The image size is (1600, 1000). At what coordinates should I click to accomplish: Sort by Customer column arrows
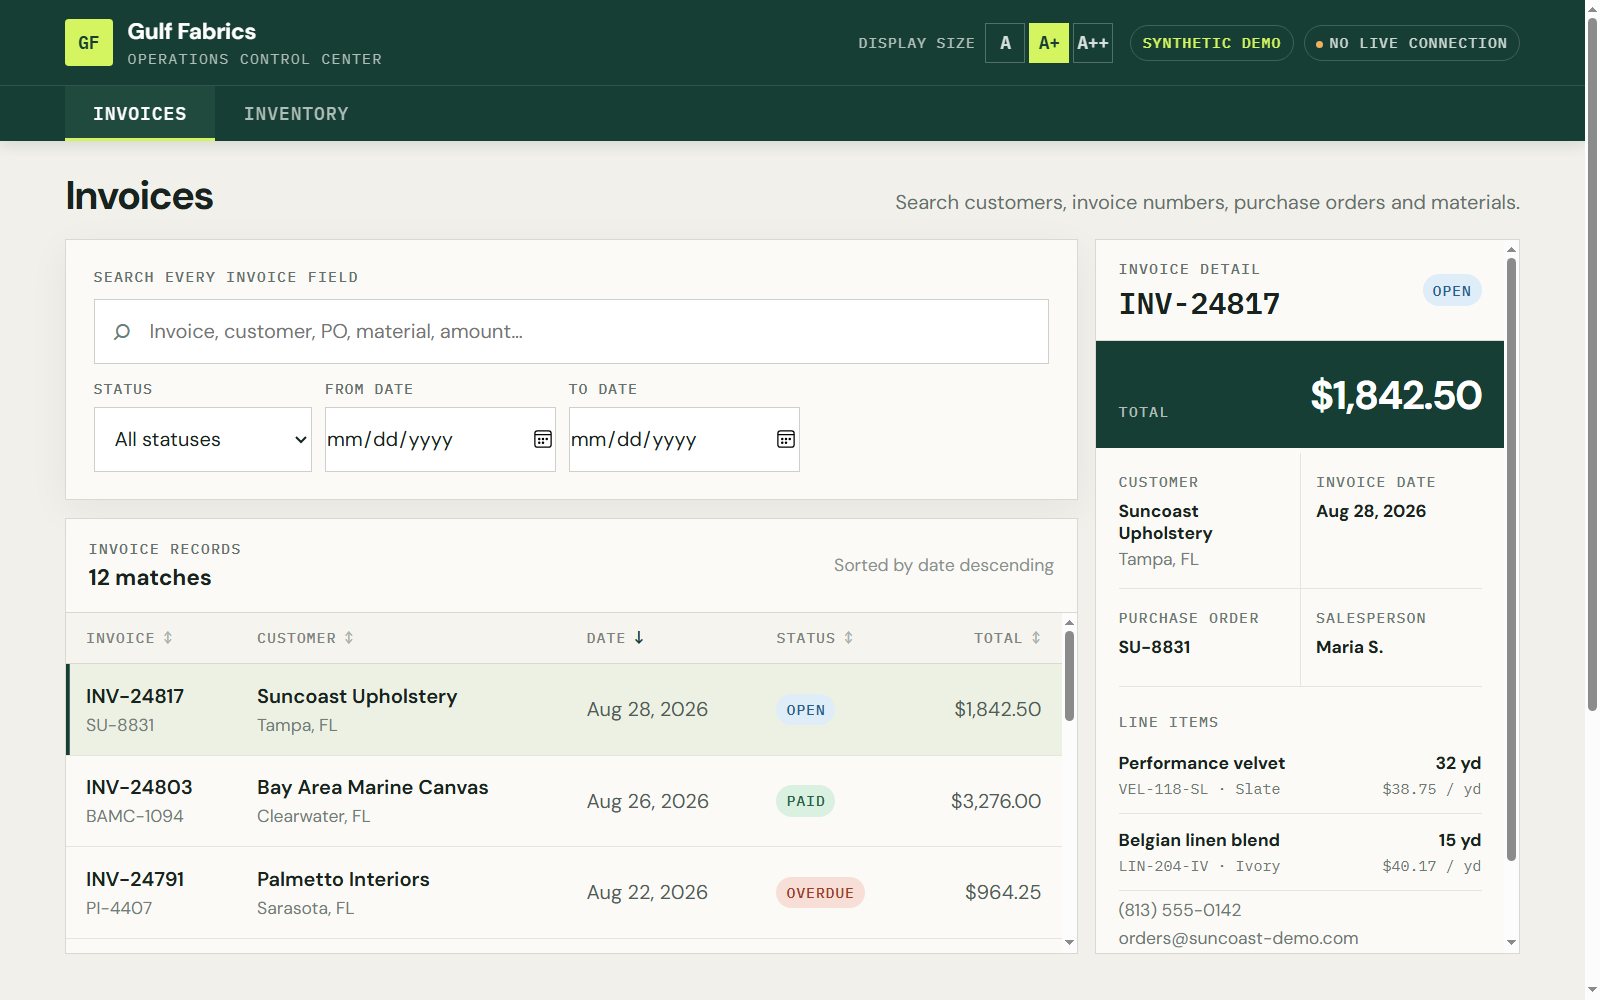tap(349, 638)
